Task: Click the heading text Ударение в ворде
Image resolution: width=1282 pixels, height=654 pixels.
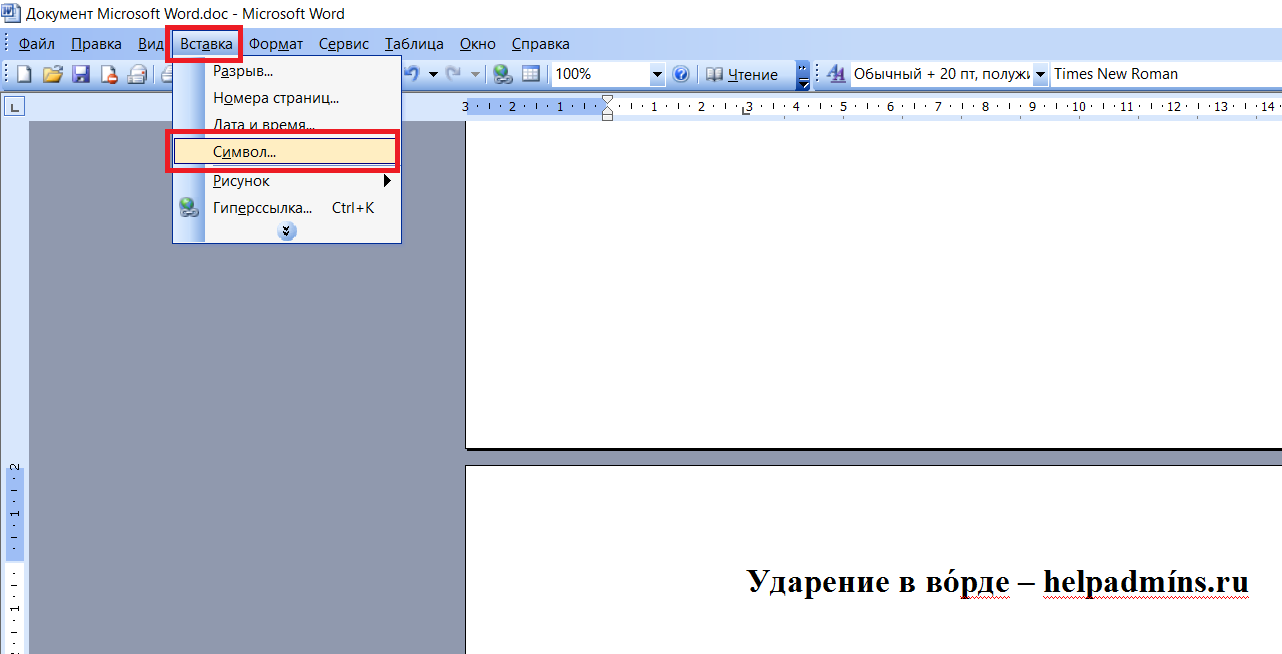Action: tap(880, 581)
